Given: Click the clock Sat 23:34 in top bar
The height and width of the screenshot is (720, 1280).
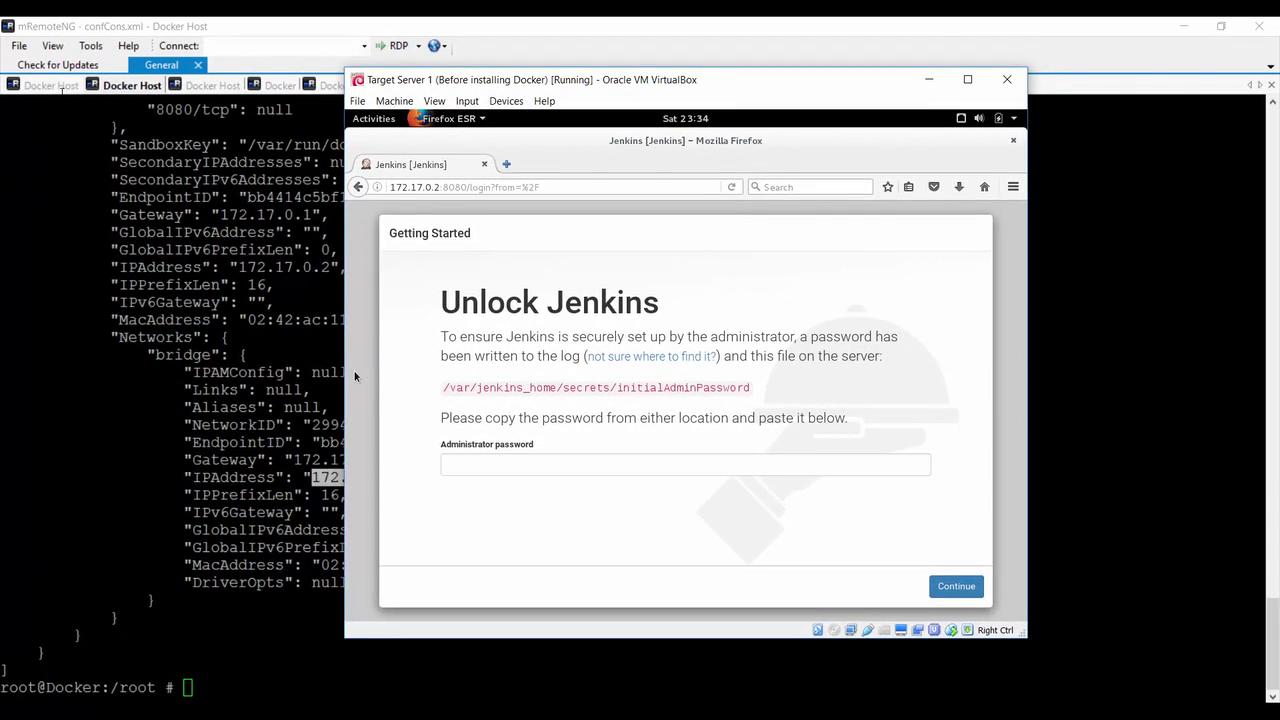Looking at the screenshot, I should click(686, 119).
